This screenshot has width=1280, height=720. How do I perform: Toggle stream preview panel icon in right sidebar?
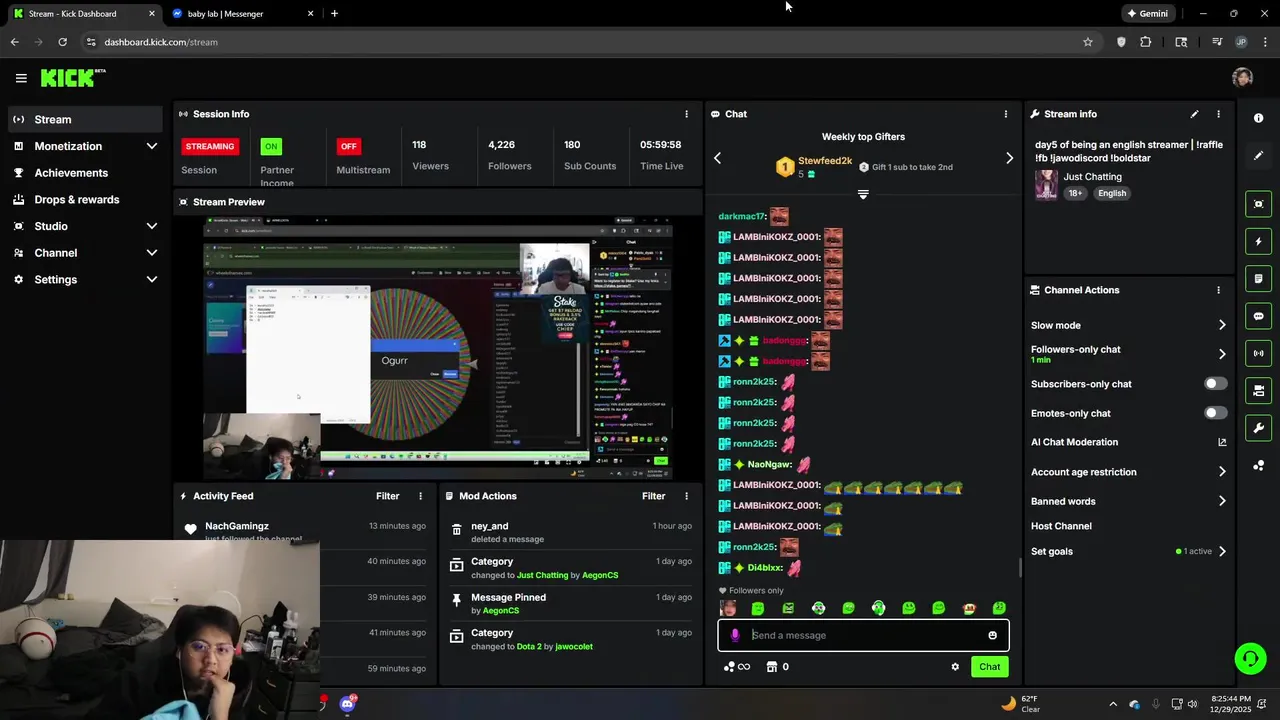(1258, 204)
